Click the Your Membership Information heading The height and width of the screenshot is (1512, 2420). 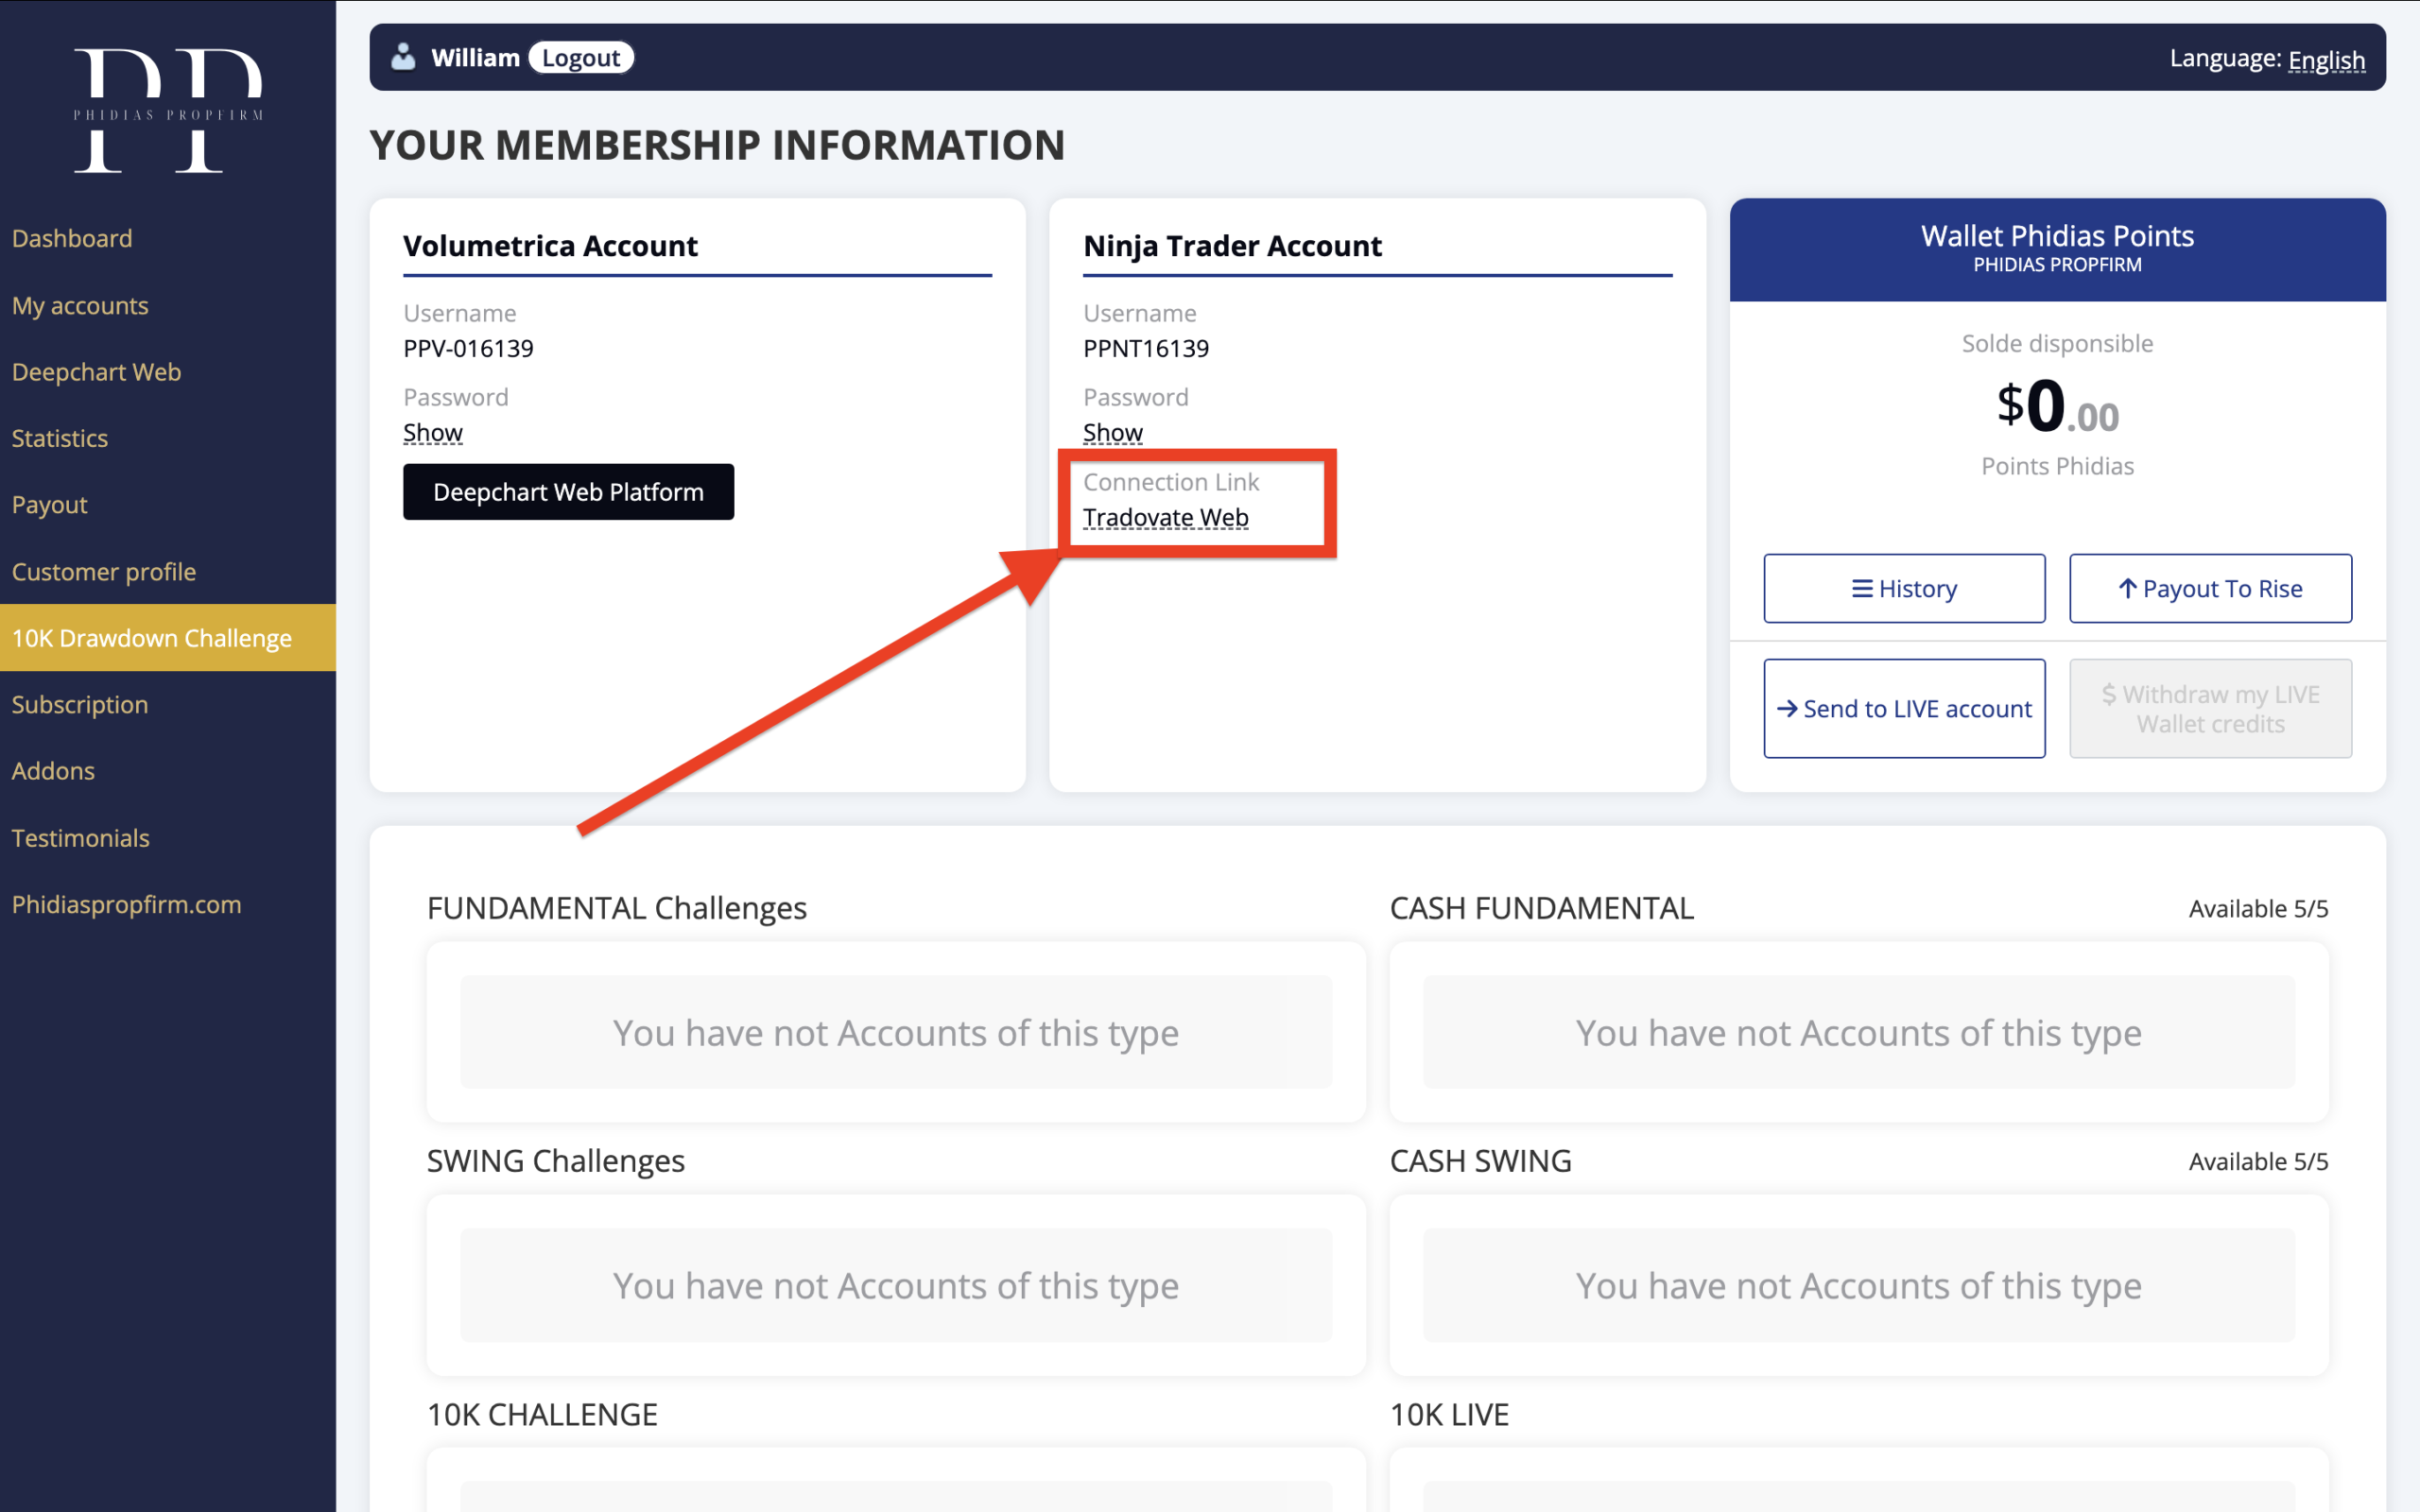717,145
